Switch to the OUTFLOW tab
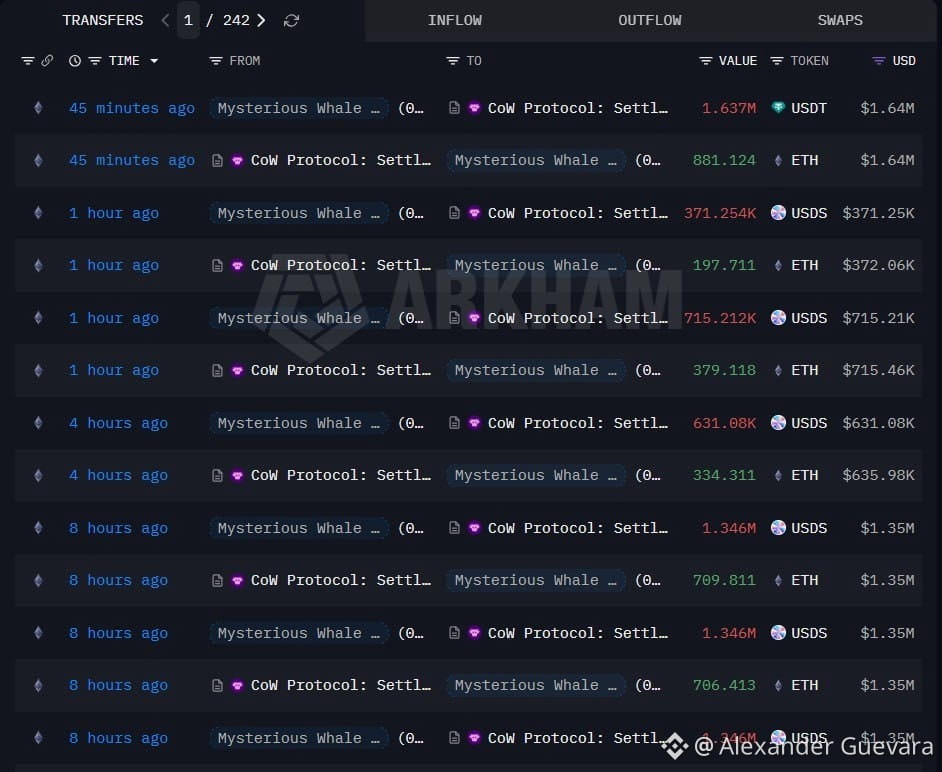 point(650,20)
